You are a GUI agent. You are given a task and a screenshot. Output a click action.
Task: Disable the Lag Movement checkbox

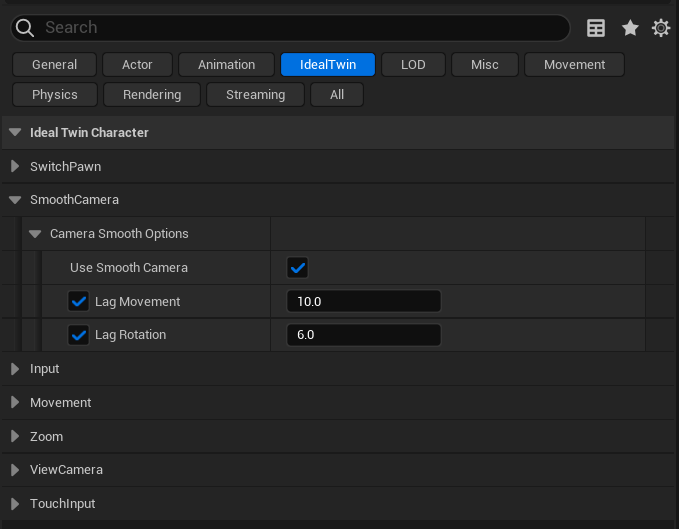(x=79, y=301)
